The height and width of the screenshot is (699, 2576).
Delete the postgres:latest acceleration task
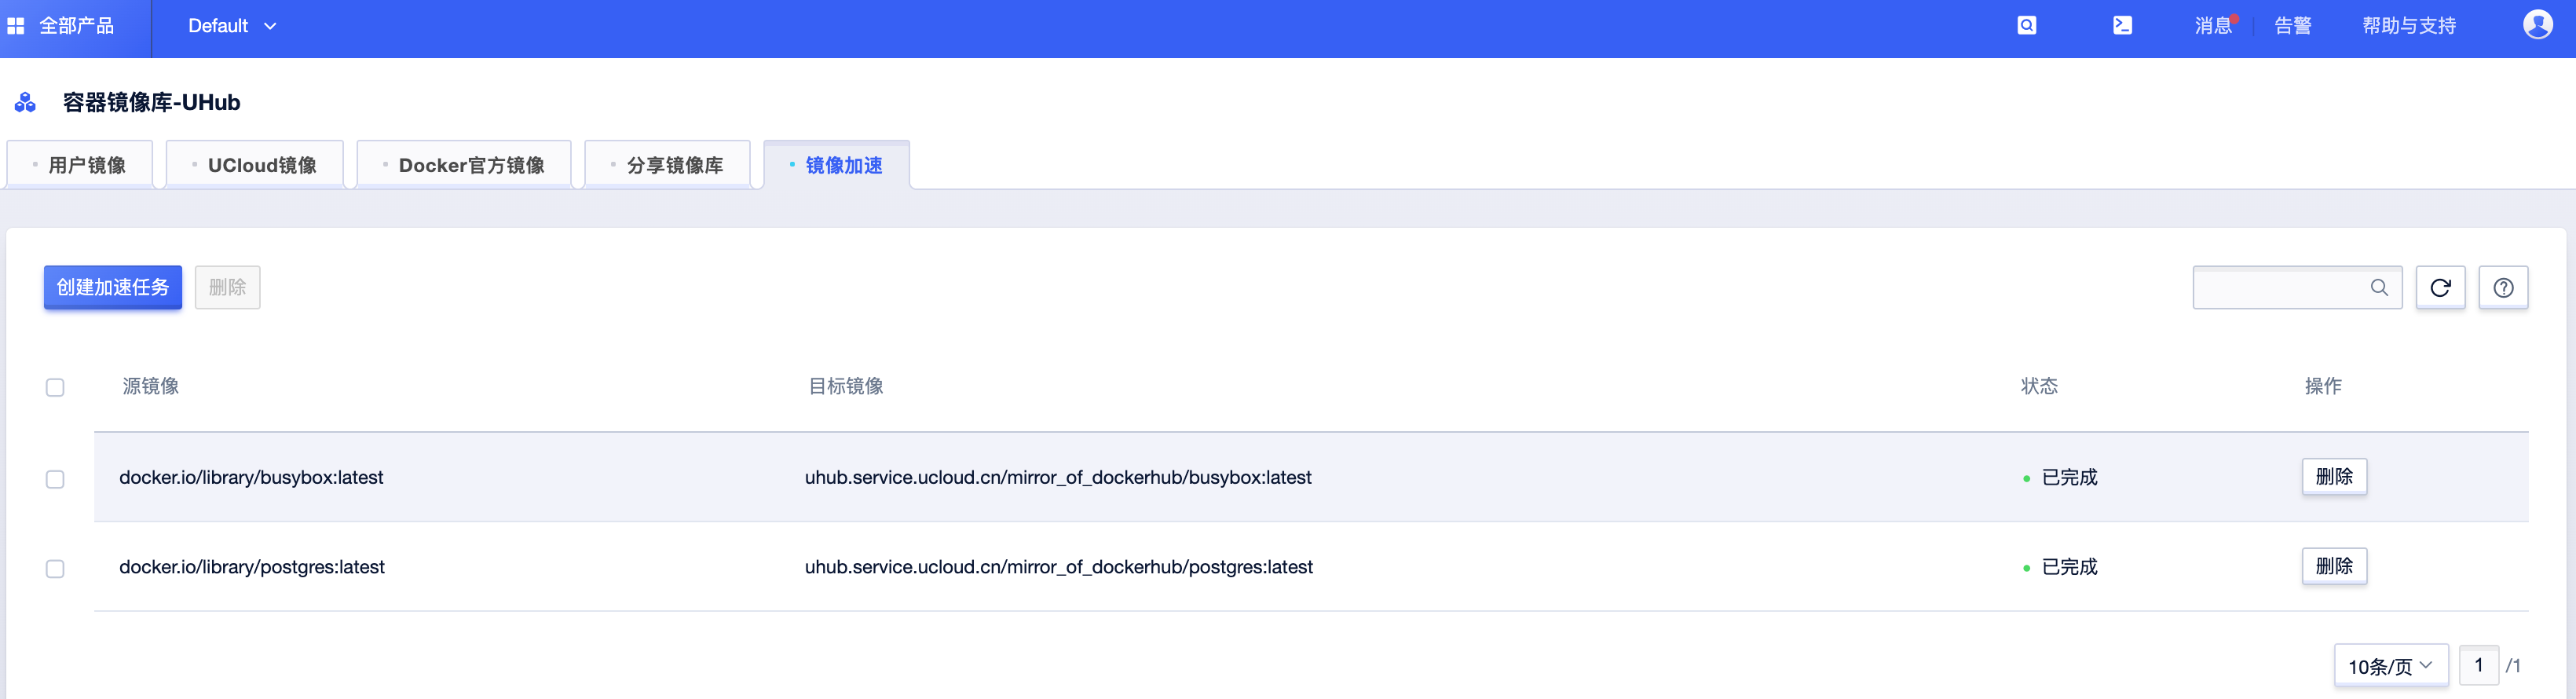click(2334, 566)
